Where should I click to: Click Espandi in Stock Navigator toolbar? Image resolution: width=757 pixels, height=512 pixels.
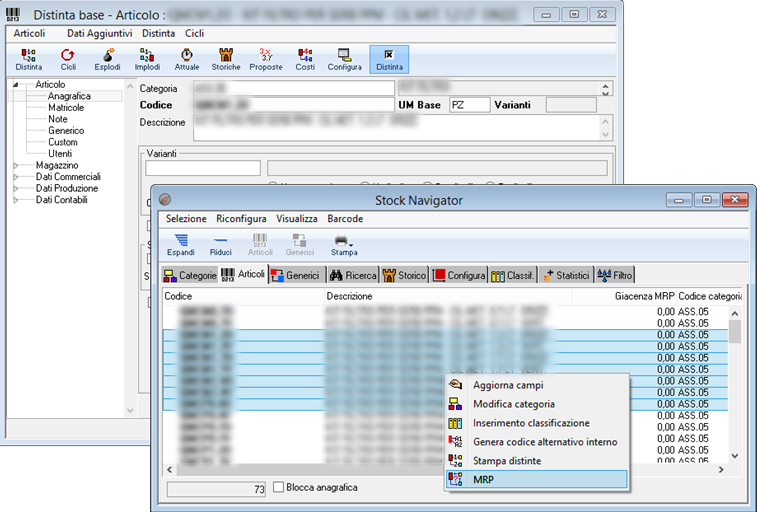point(181,245)
